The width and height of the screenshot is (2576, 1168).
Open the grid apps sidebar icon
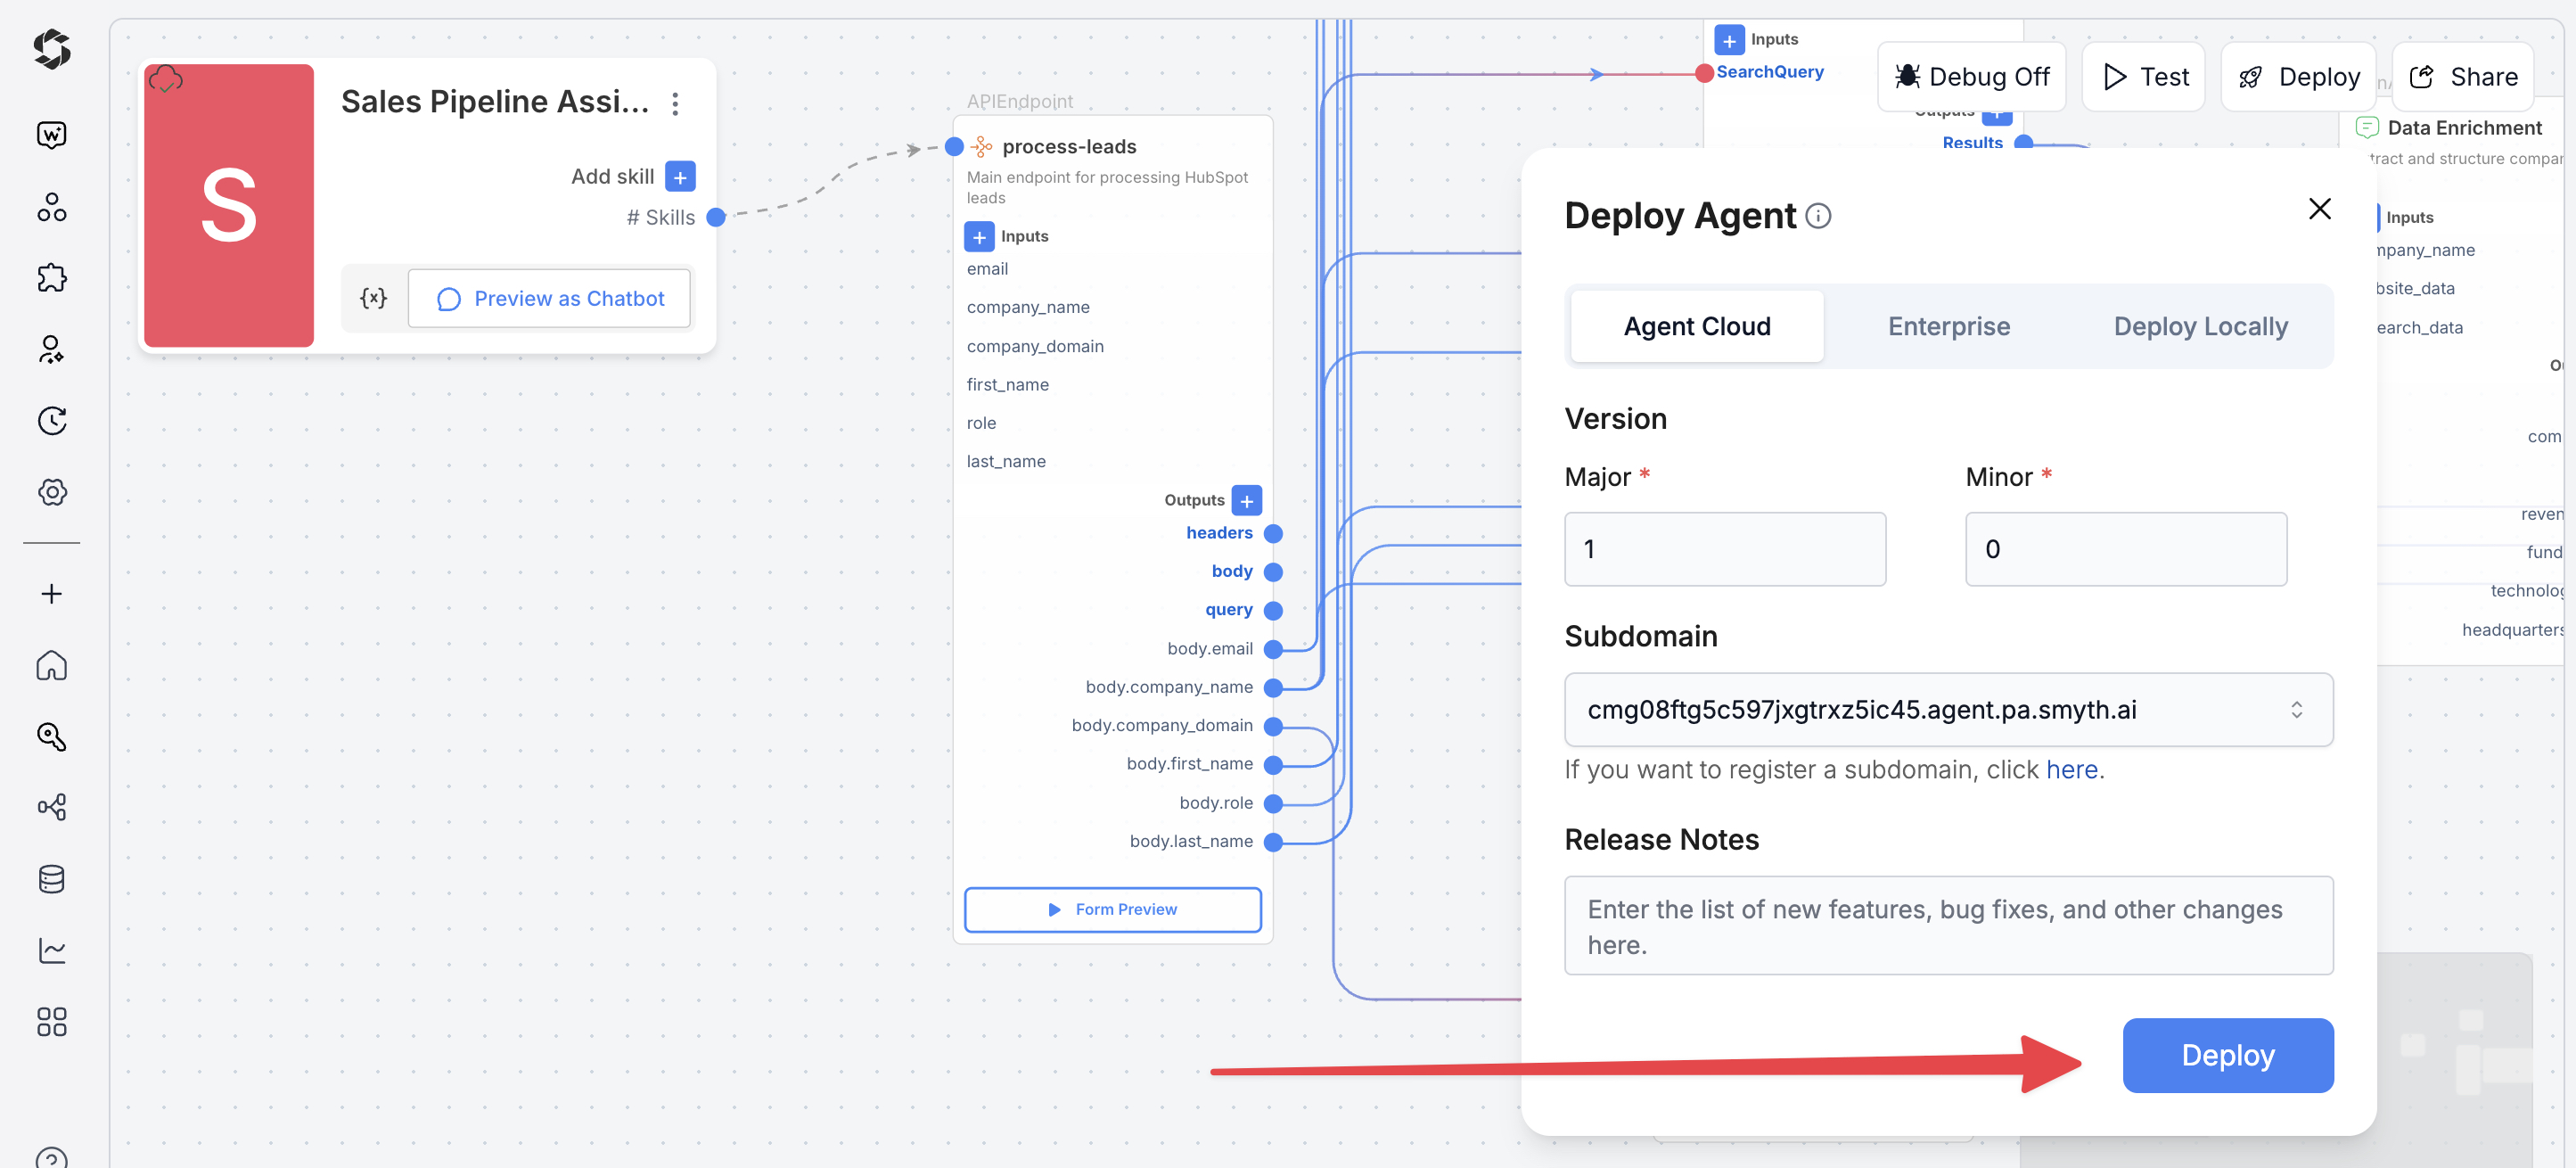[x=51, y=1021]
